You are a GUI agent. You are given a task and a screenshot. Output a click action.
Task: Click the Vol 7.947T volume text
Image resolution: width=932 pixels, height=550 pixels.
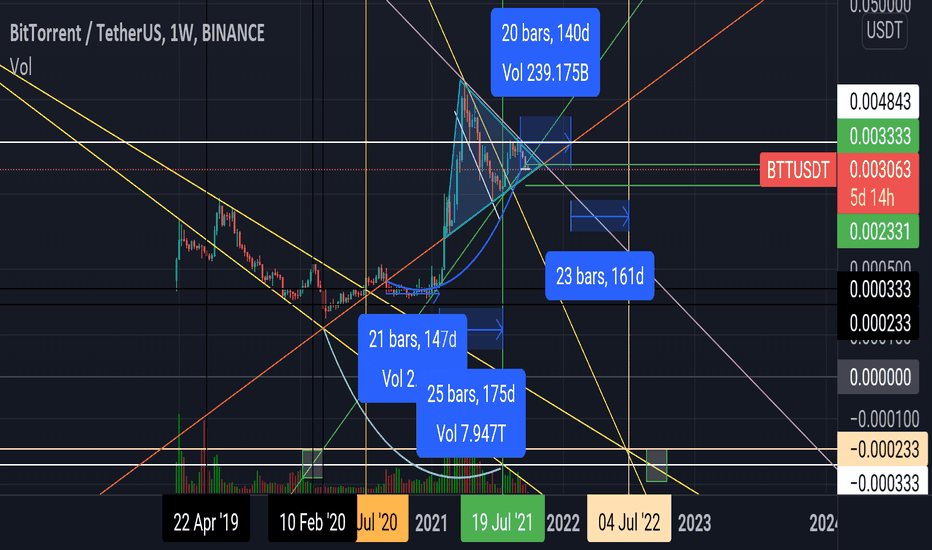click(471, 434)
